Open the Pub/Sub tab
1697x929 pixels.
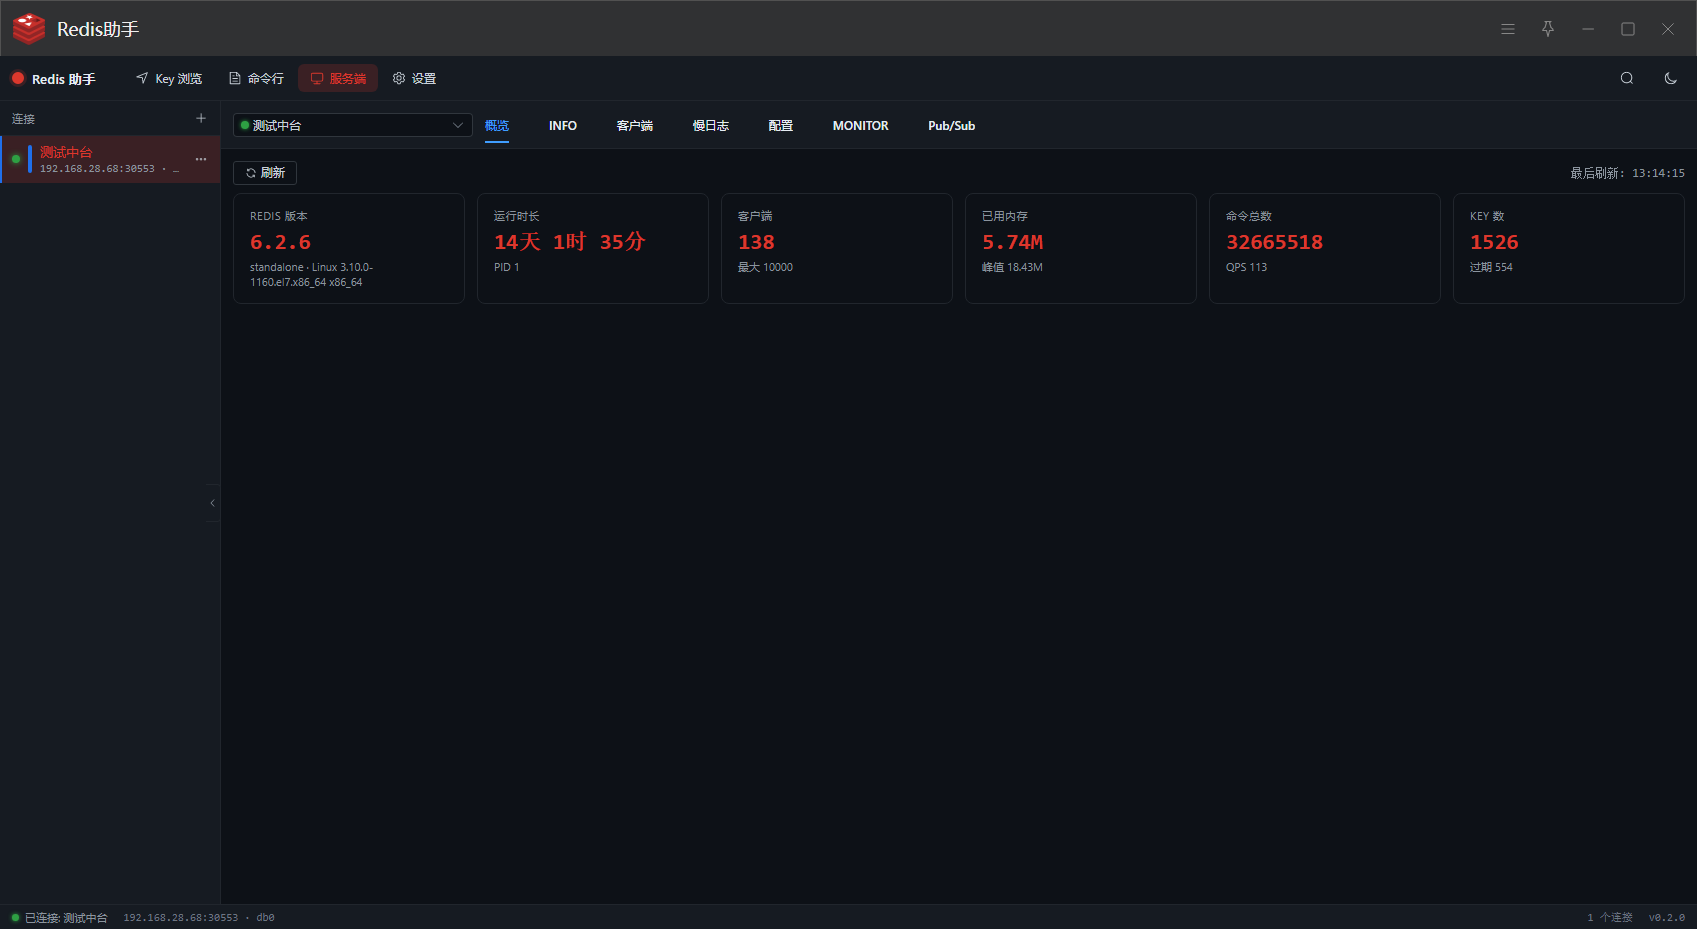(x=952, y=126)
